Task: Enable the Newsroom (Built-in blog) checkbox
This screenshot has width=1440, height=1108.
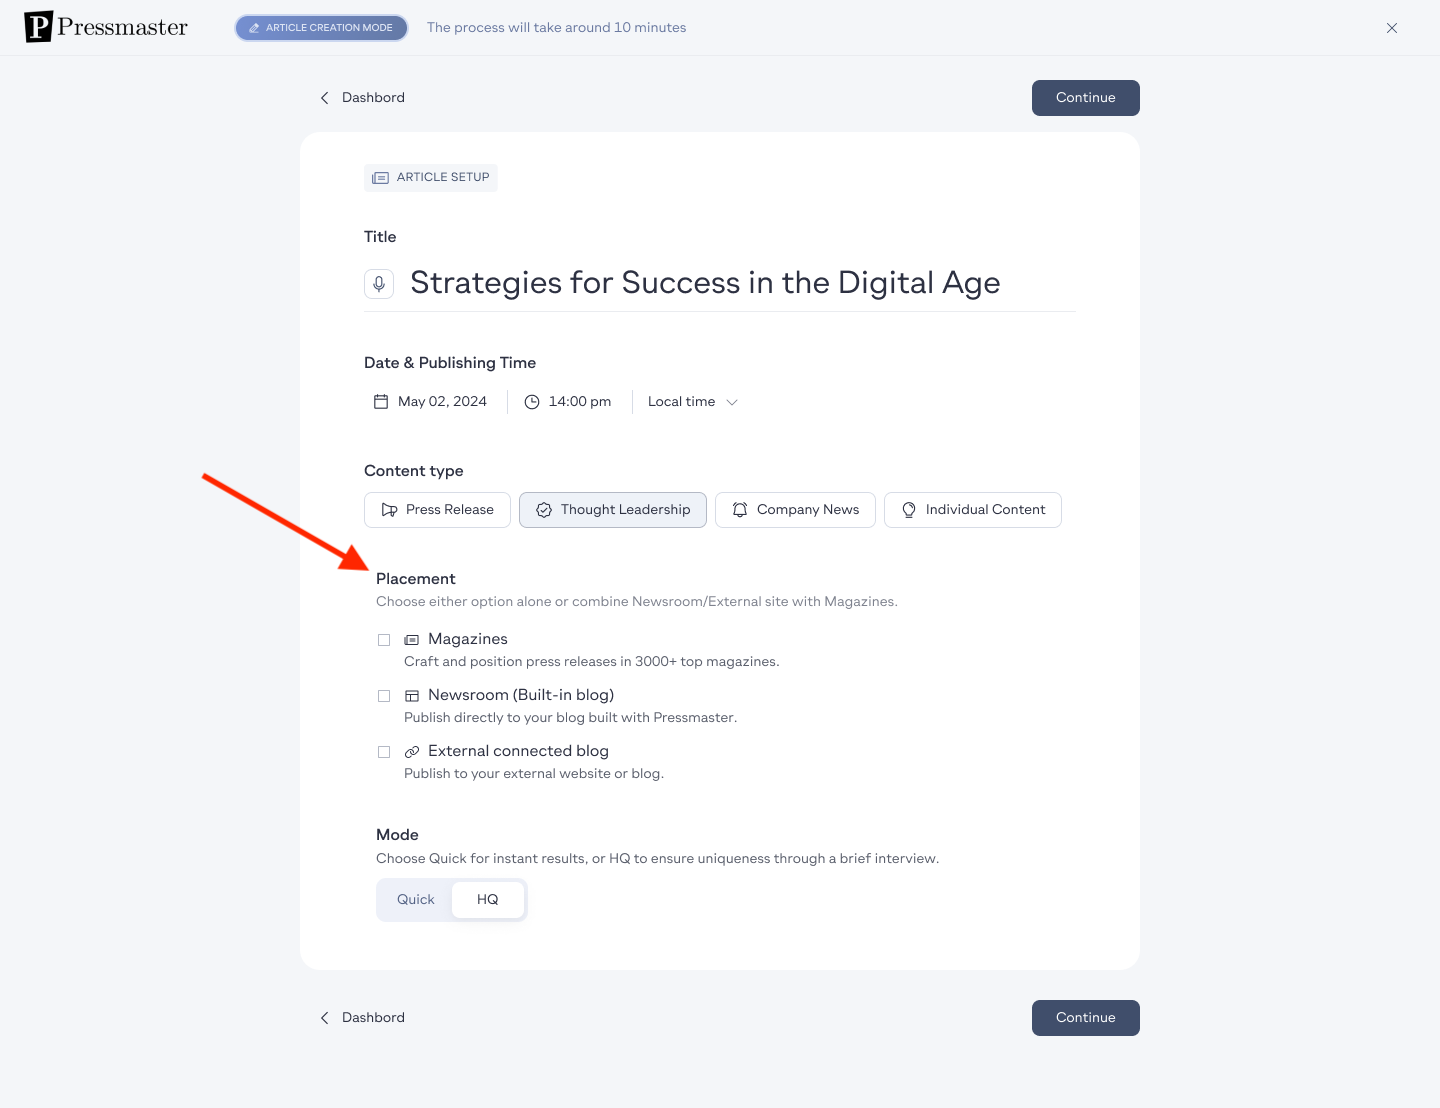Action: 384,696
